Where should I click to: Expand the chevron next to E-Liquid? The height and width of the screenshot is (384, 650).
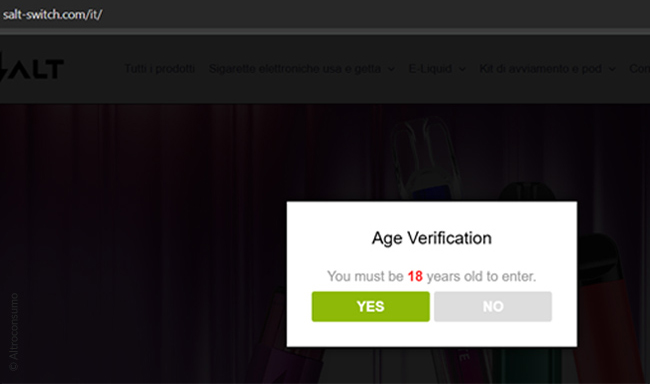point(462,69)
